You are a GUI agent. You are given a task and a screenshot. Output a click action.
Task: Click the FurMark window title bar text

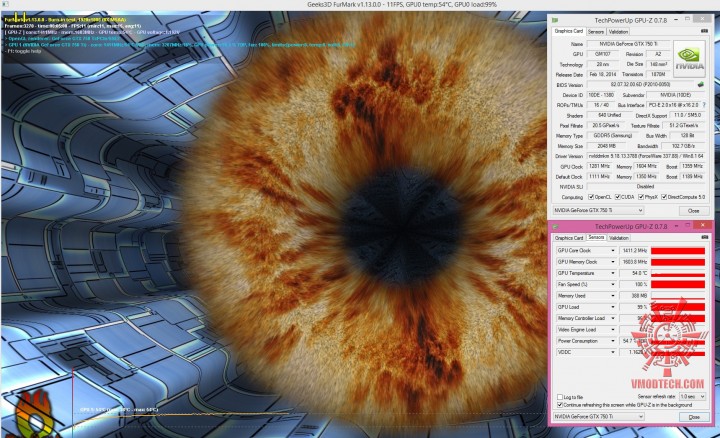point(402,4)
